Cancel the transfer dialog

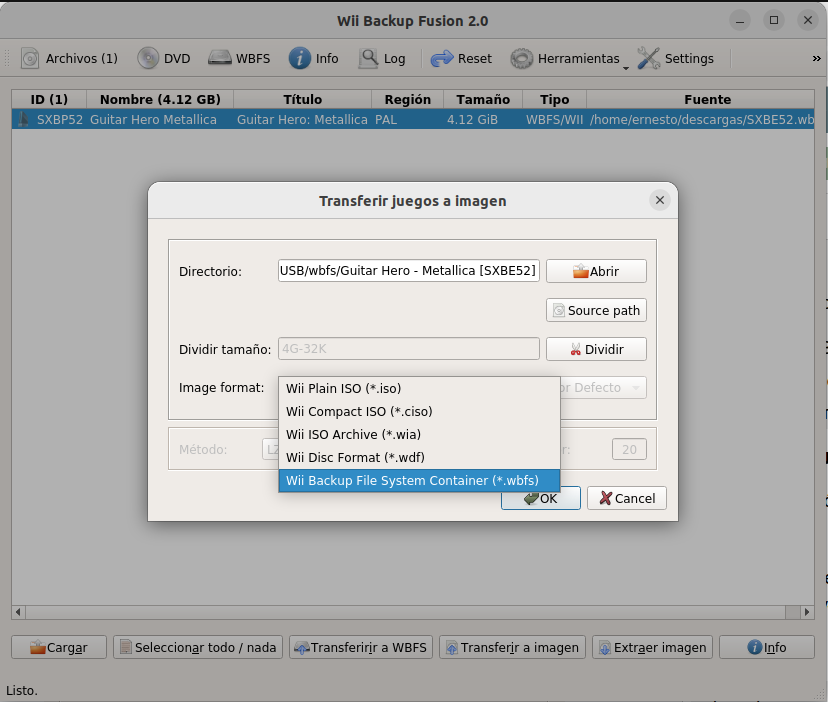point(626,498)
